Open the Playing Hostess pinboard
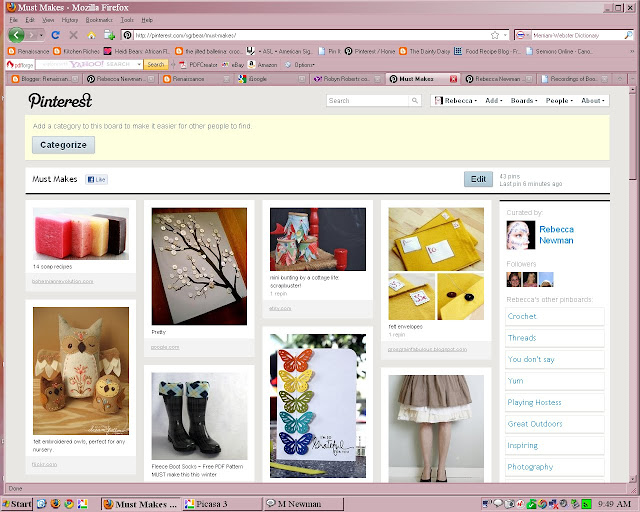Image resolution: width=640 pixels, height=512 pixels. (555, 403)
